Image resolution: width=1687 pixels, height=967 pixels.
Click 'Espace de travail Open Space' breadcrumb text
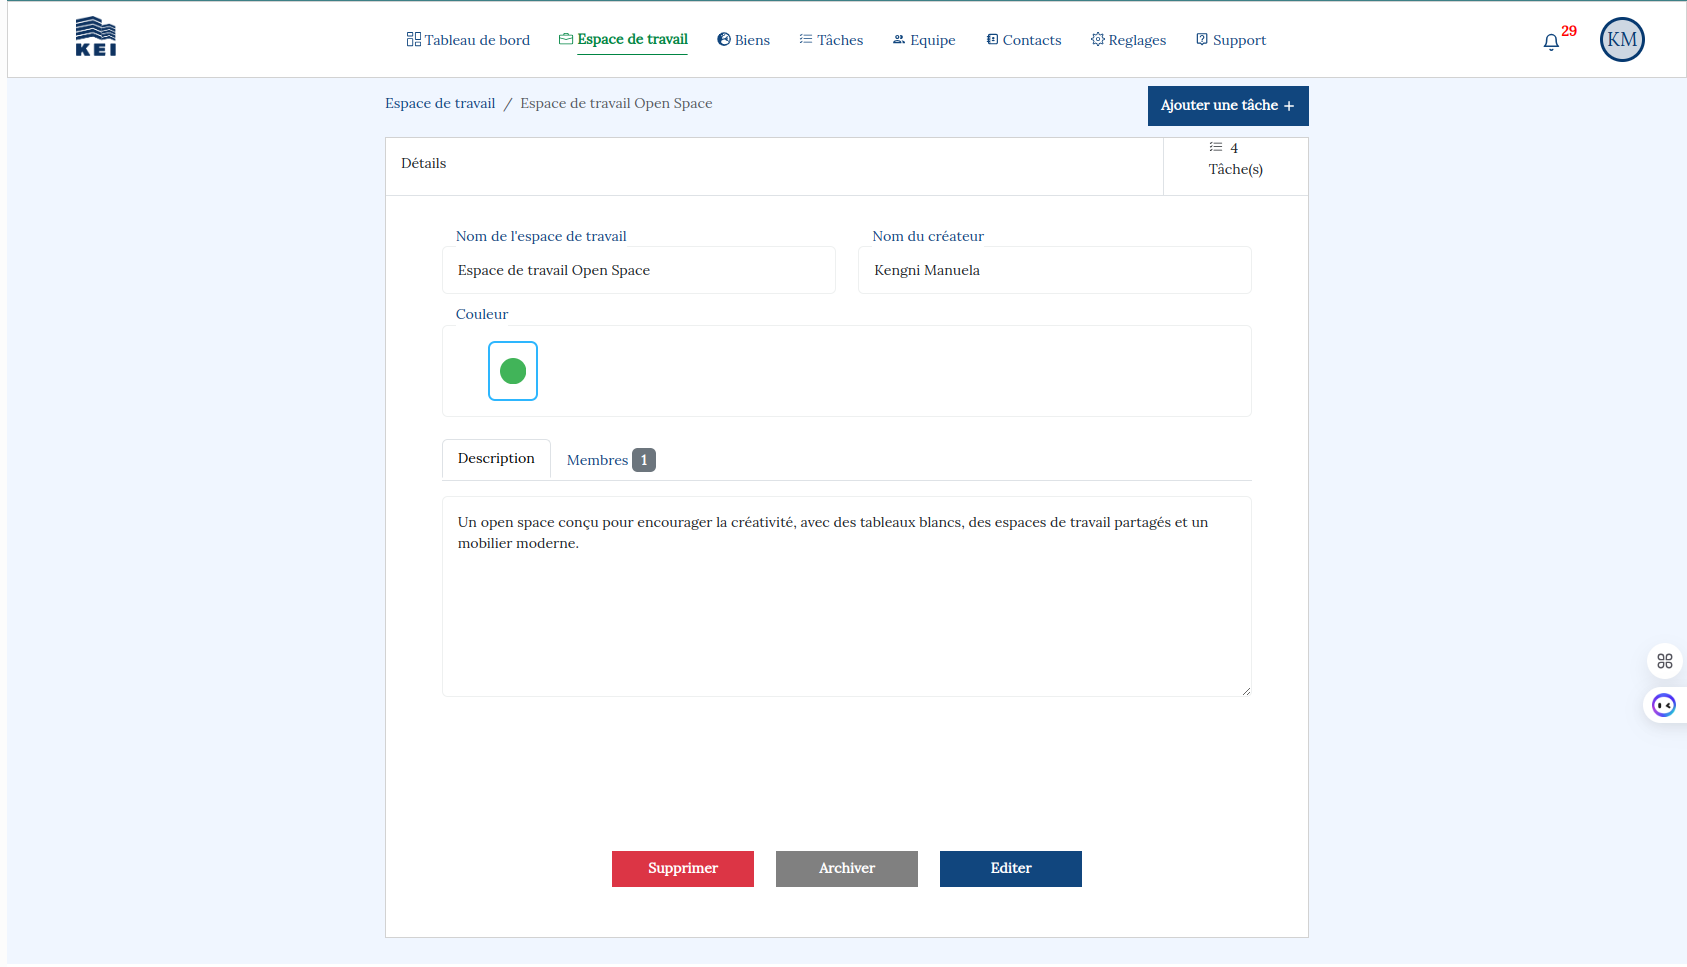click(616, 103)
